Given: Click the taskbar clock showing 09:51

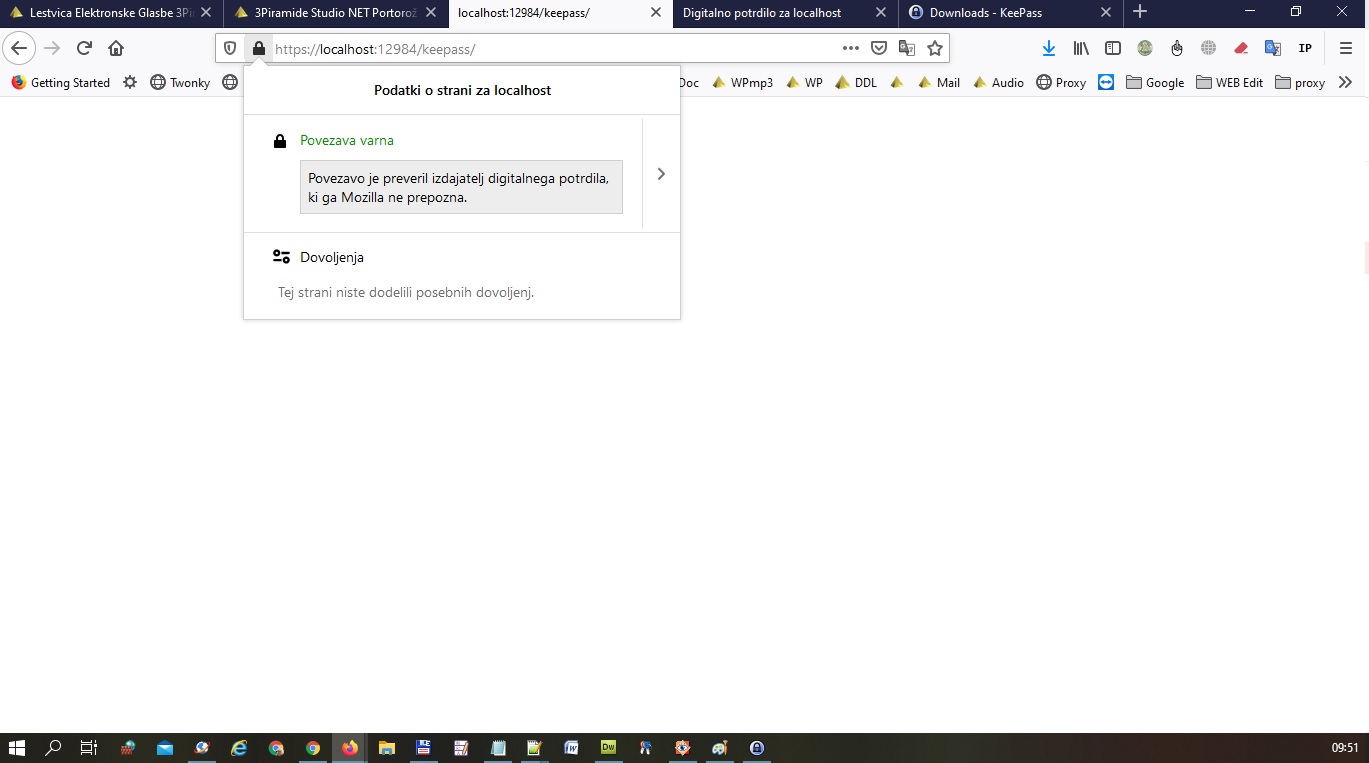Looking at the screenshot, I should [1345, 747].
